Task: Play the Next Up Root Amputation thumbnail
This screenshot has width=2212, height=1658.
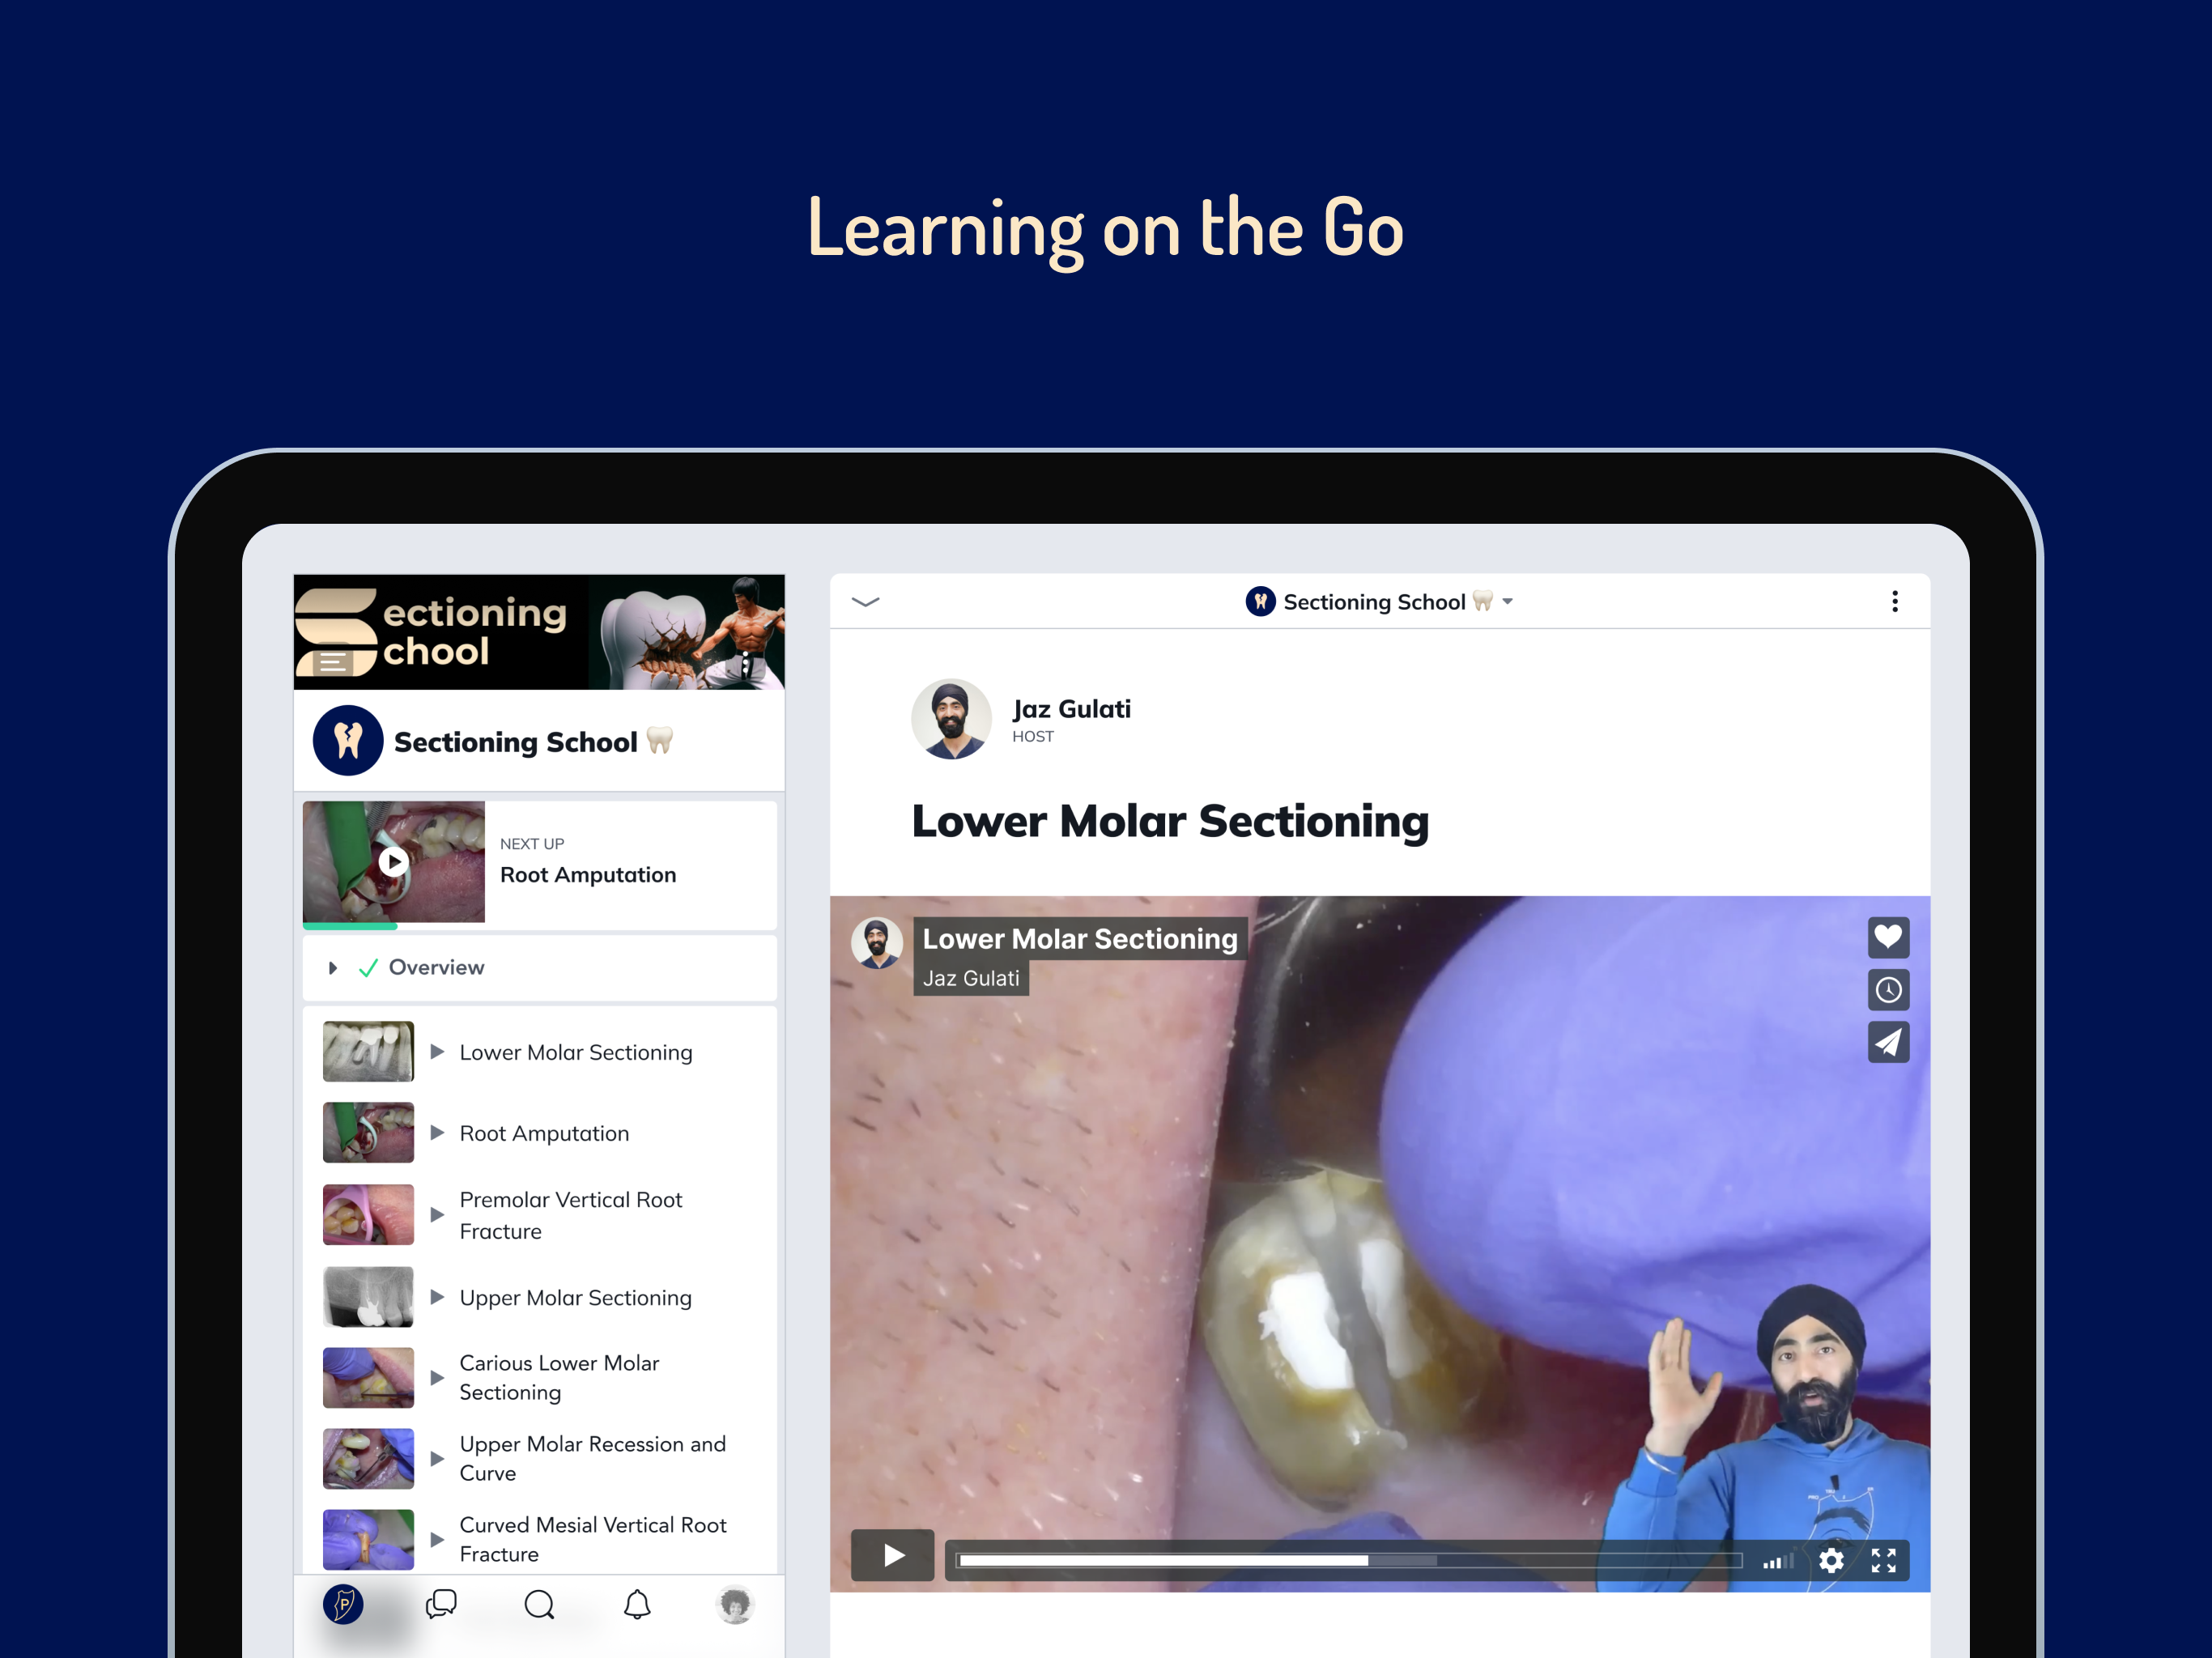Action: tap(394, 861)
